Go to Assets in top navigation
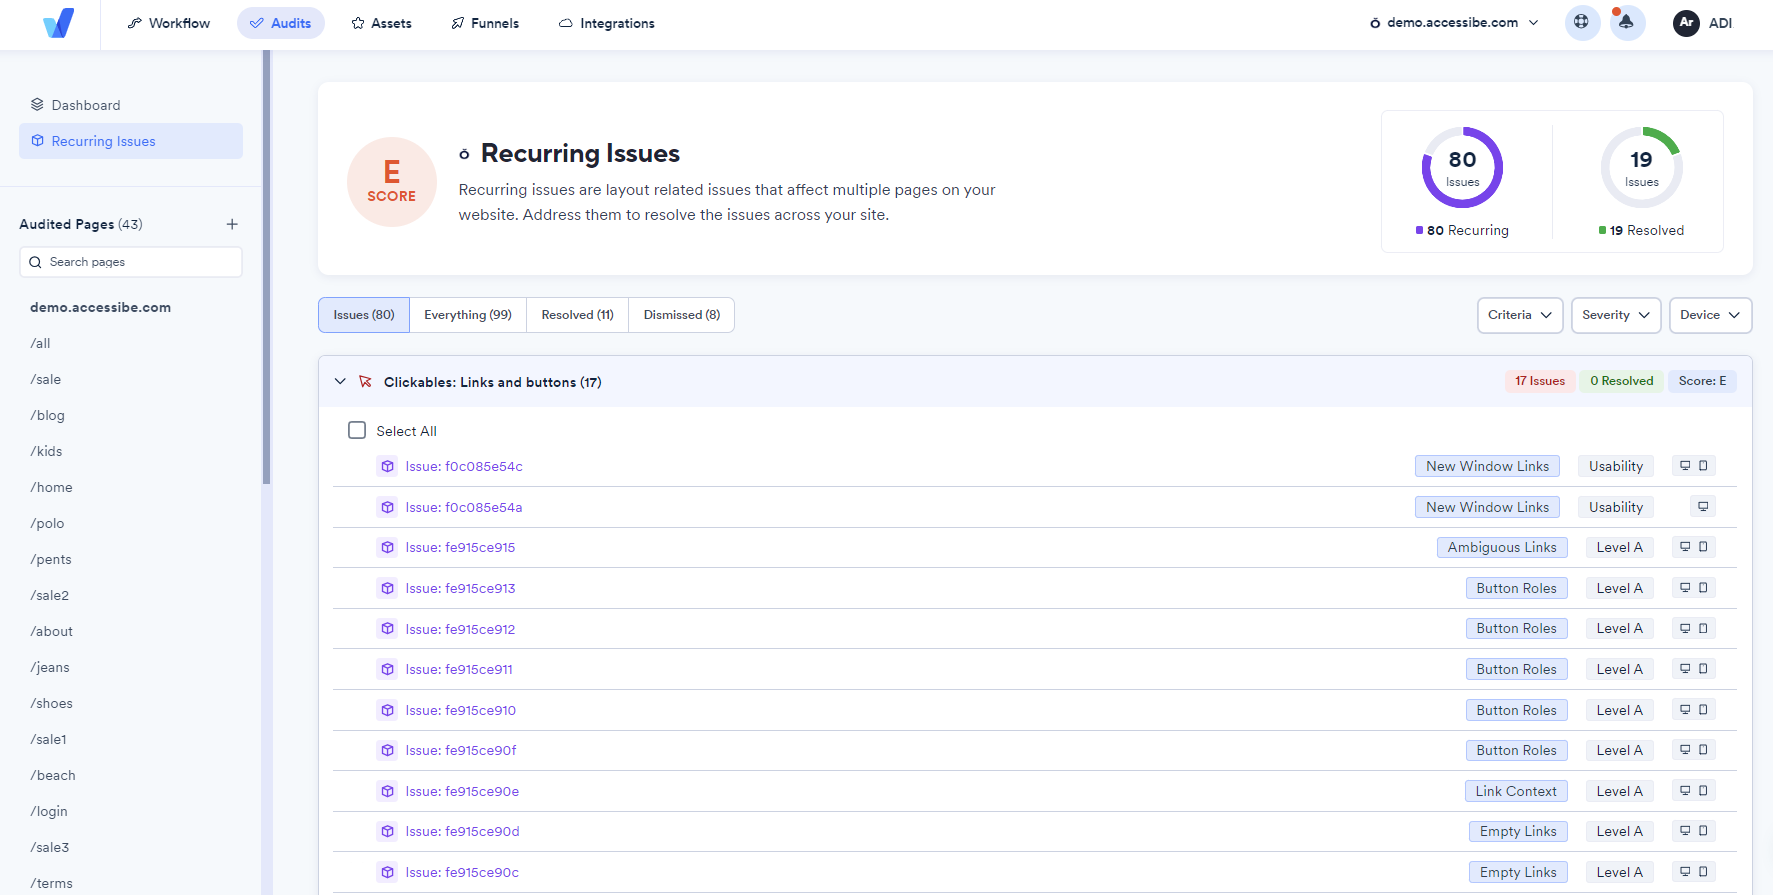 coord(382,23)
